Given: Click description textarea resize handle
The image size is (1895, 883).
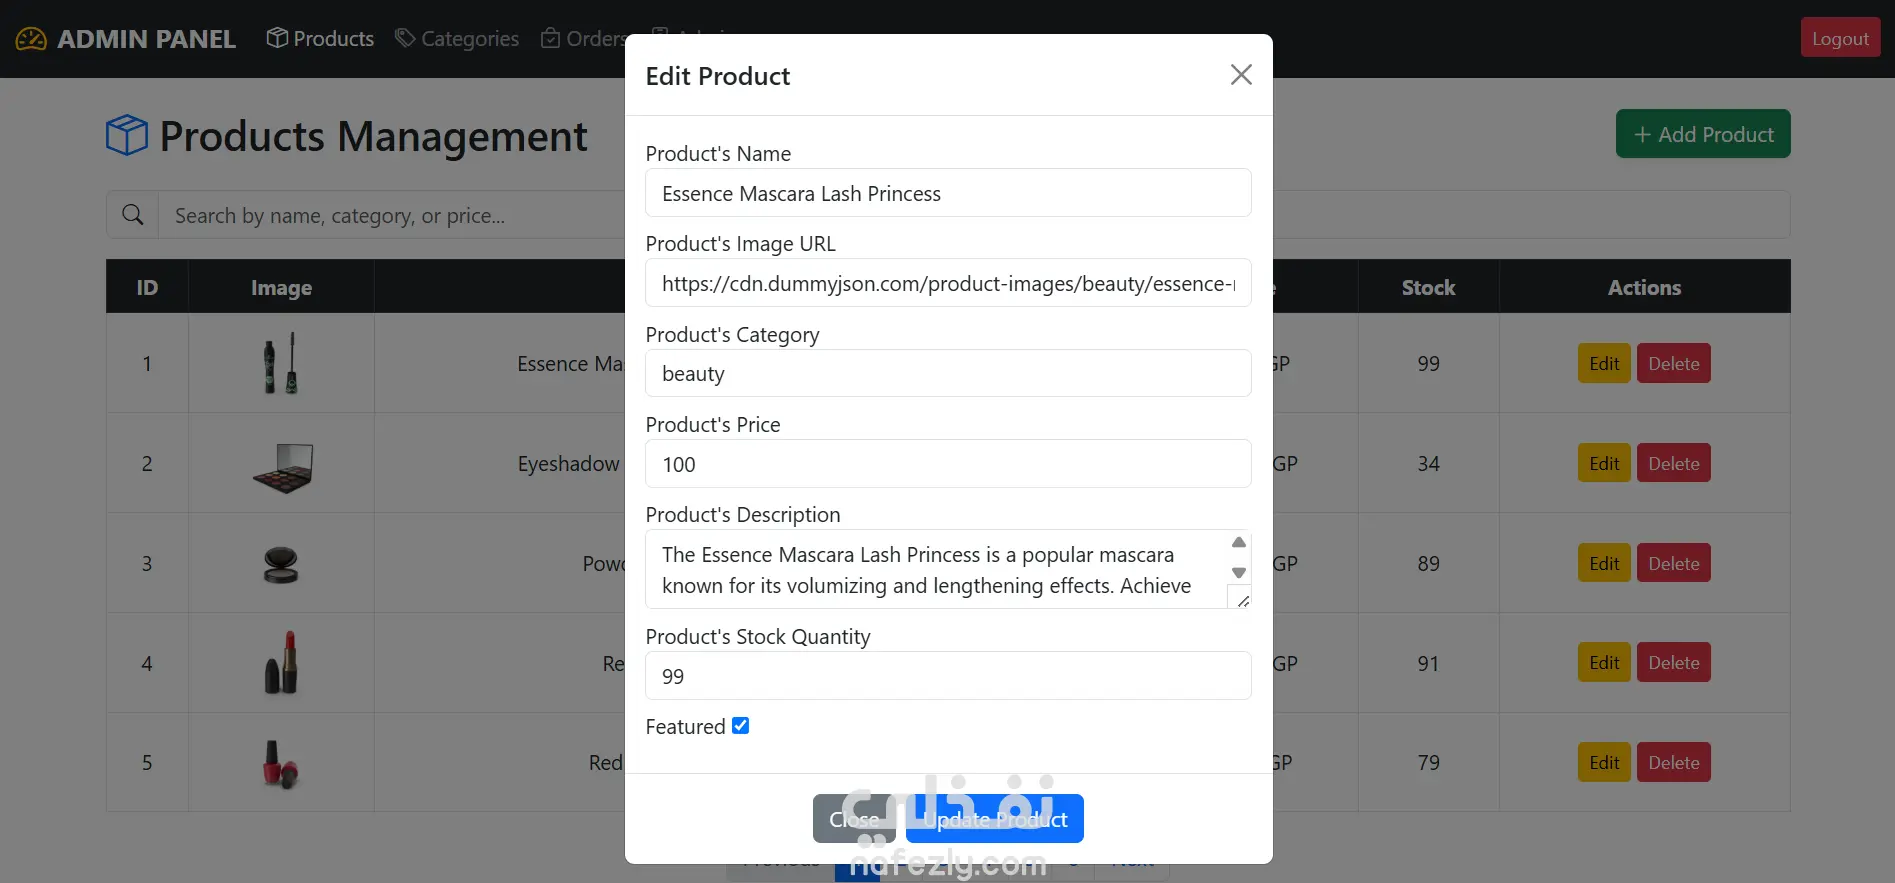Looking at the screenshot, I should 1243,601.
